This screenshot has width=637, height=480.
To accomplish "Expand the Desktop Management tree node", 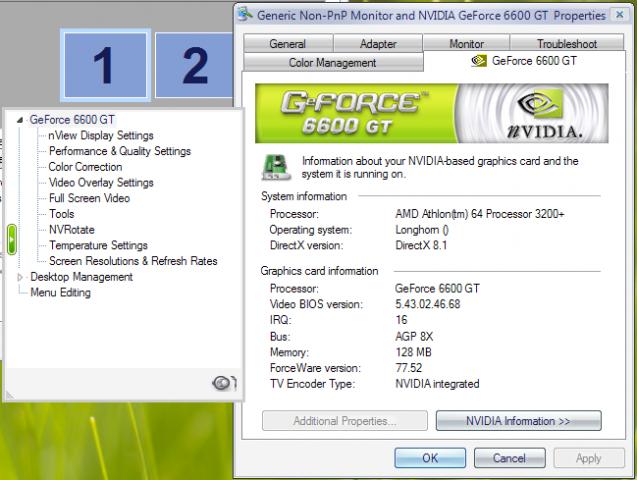I will click(20, 277).
